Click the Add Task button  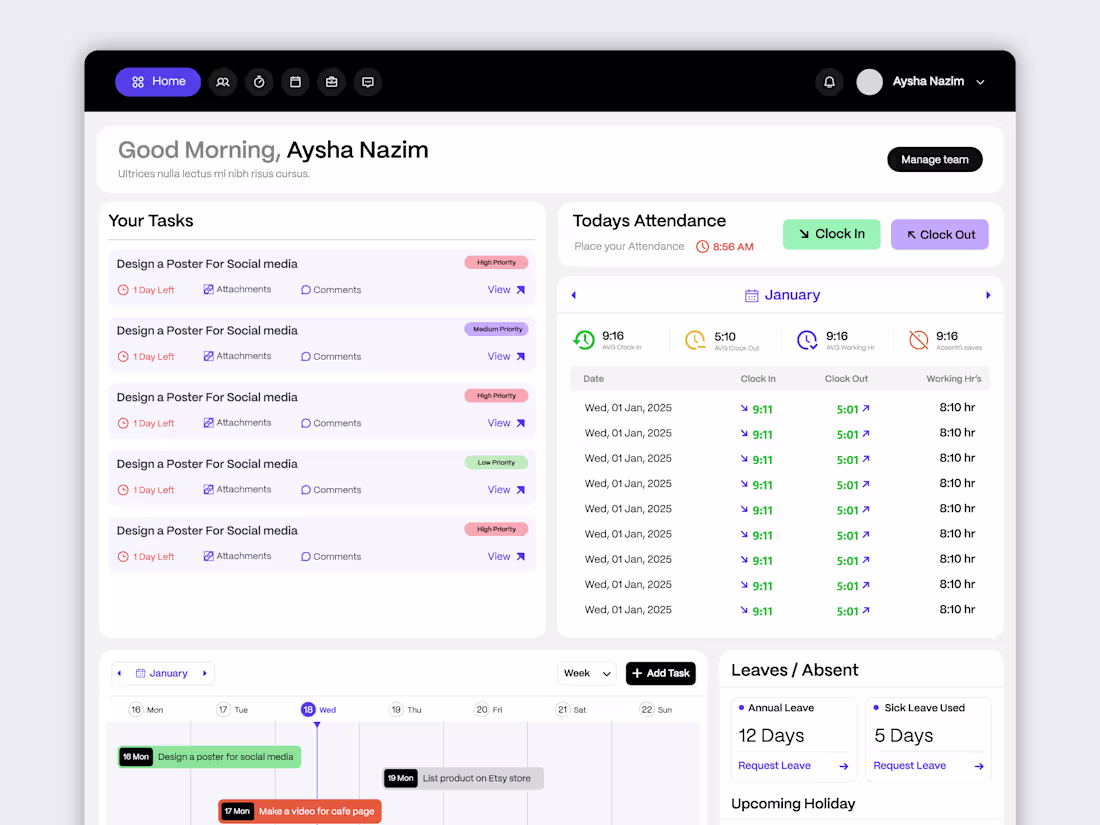click(x=661, y=673)
